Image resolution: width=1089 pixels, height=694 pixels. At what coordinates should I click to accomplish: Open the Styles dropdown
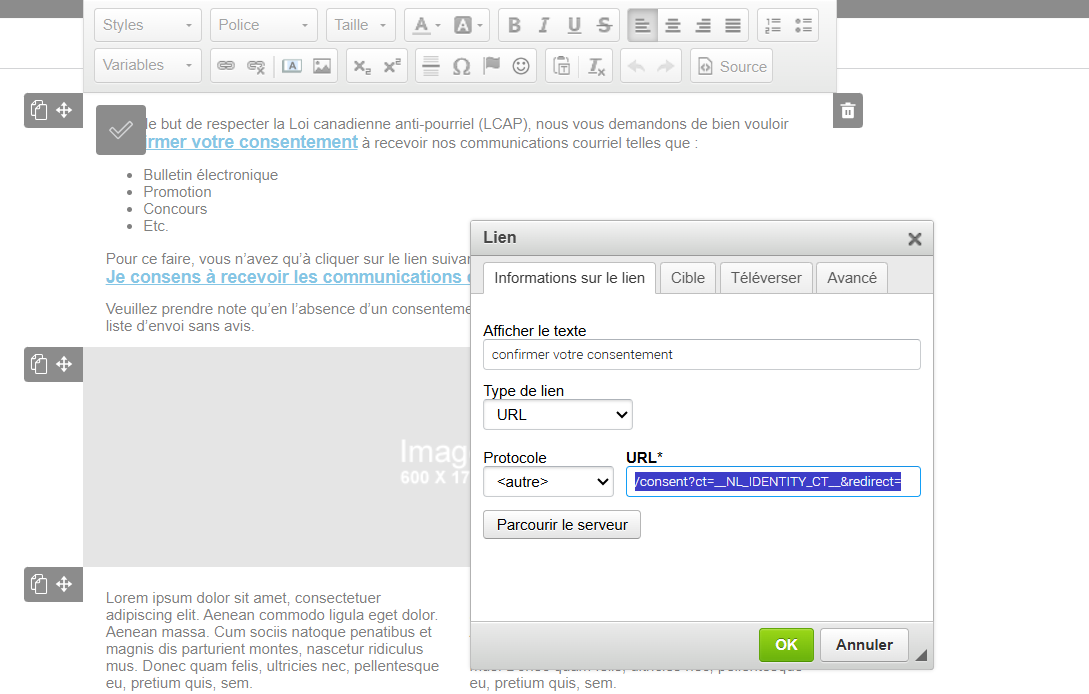click(x=148, y=25)
